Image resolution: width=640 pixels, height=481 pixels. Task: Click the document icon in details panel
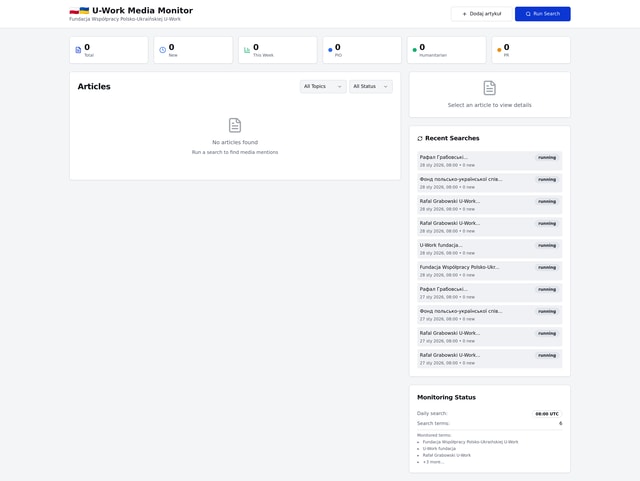pos(489,88)
